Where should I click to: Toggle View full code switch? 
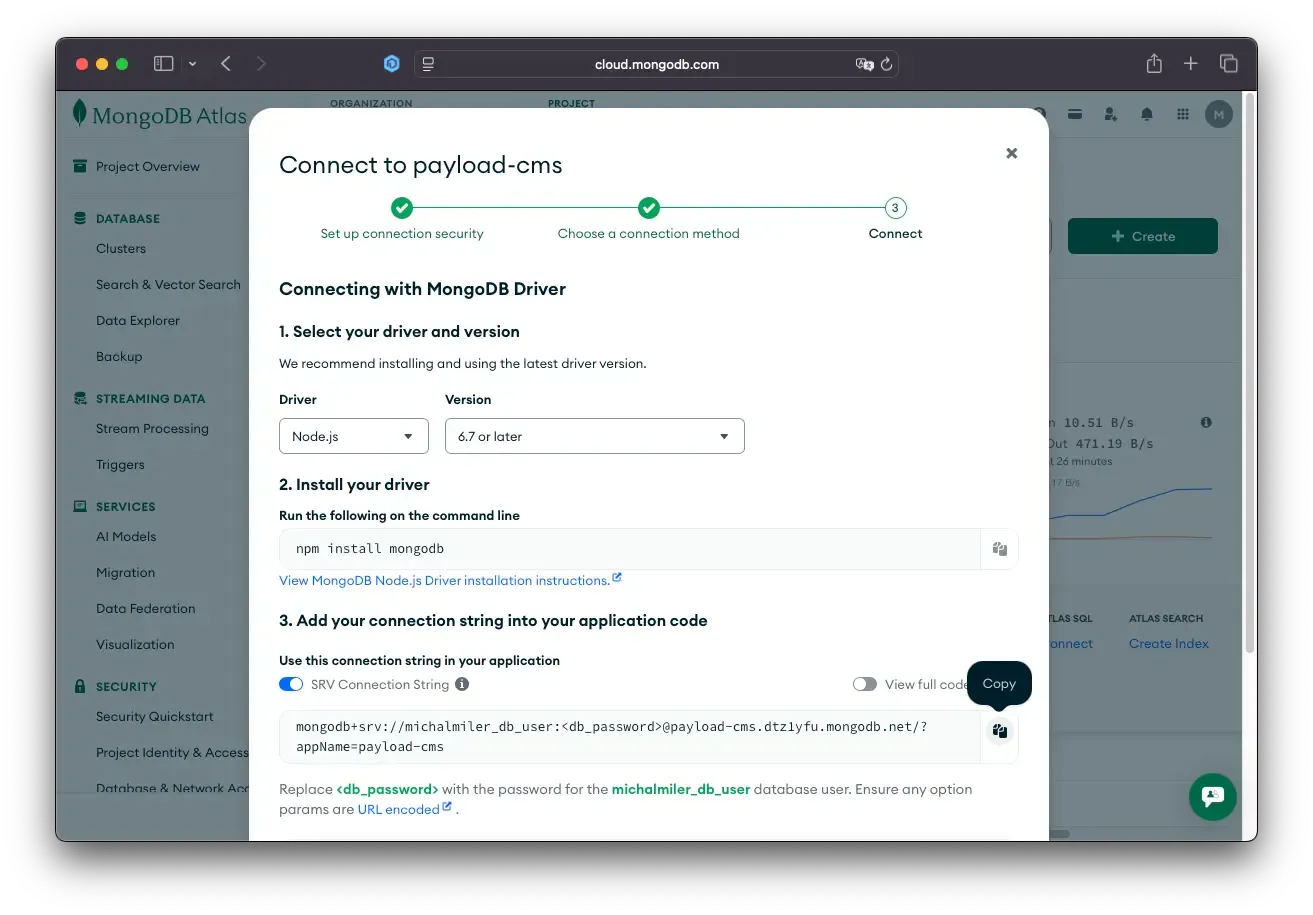(865, 684)
